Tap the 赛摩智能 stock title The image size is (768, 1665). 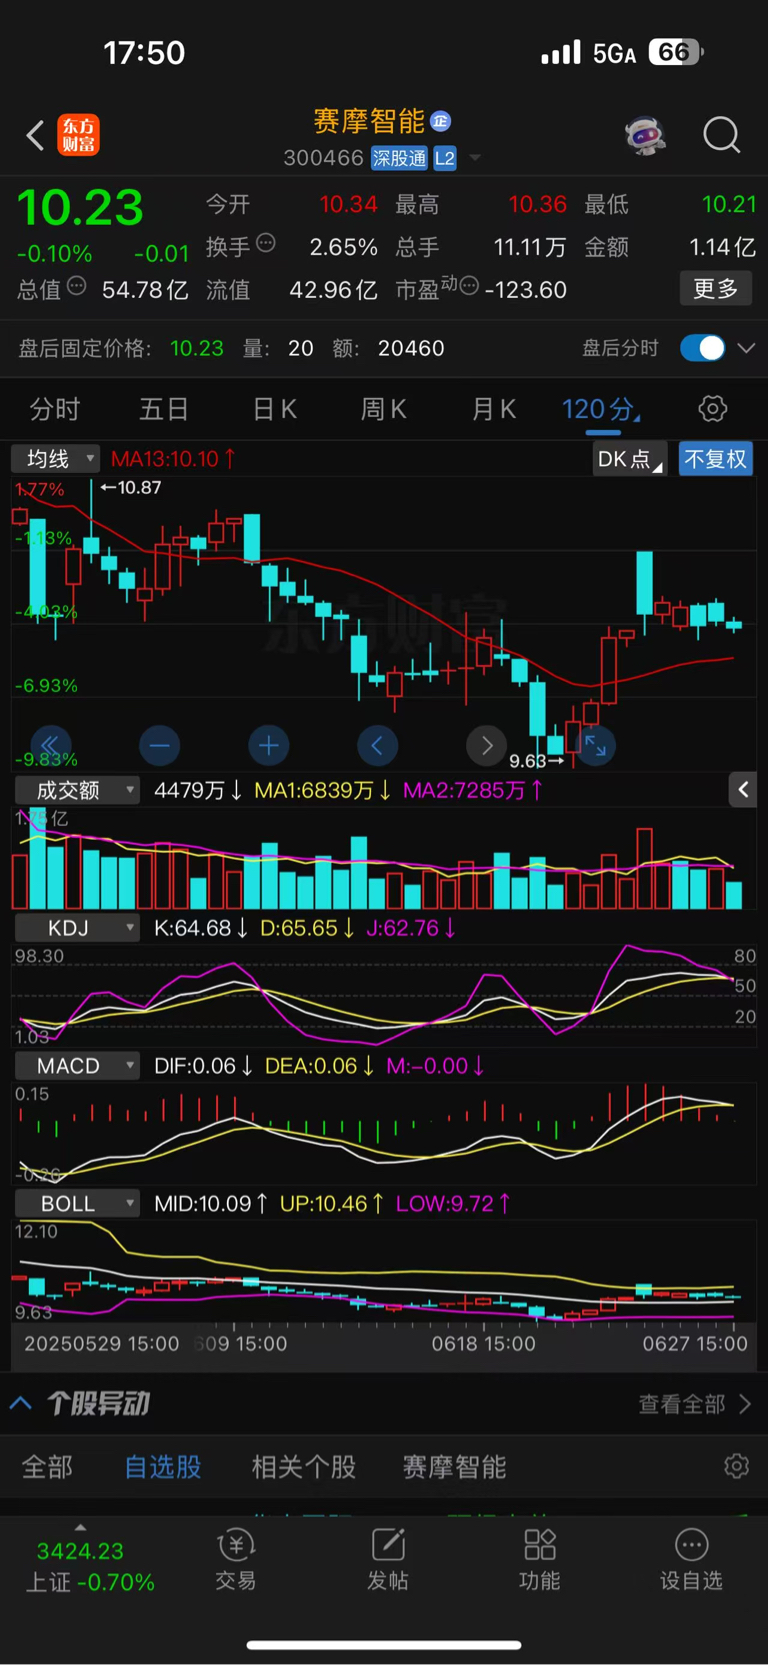click(369, 122)
